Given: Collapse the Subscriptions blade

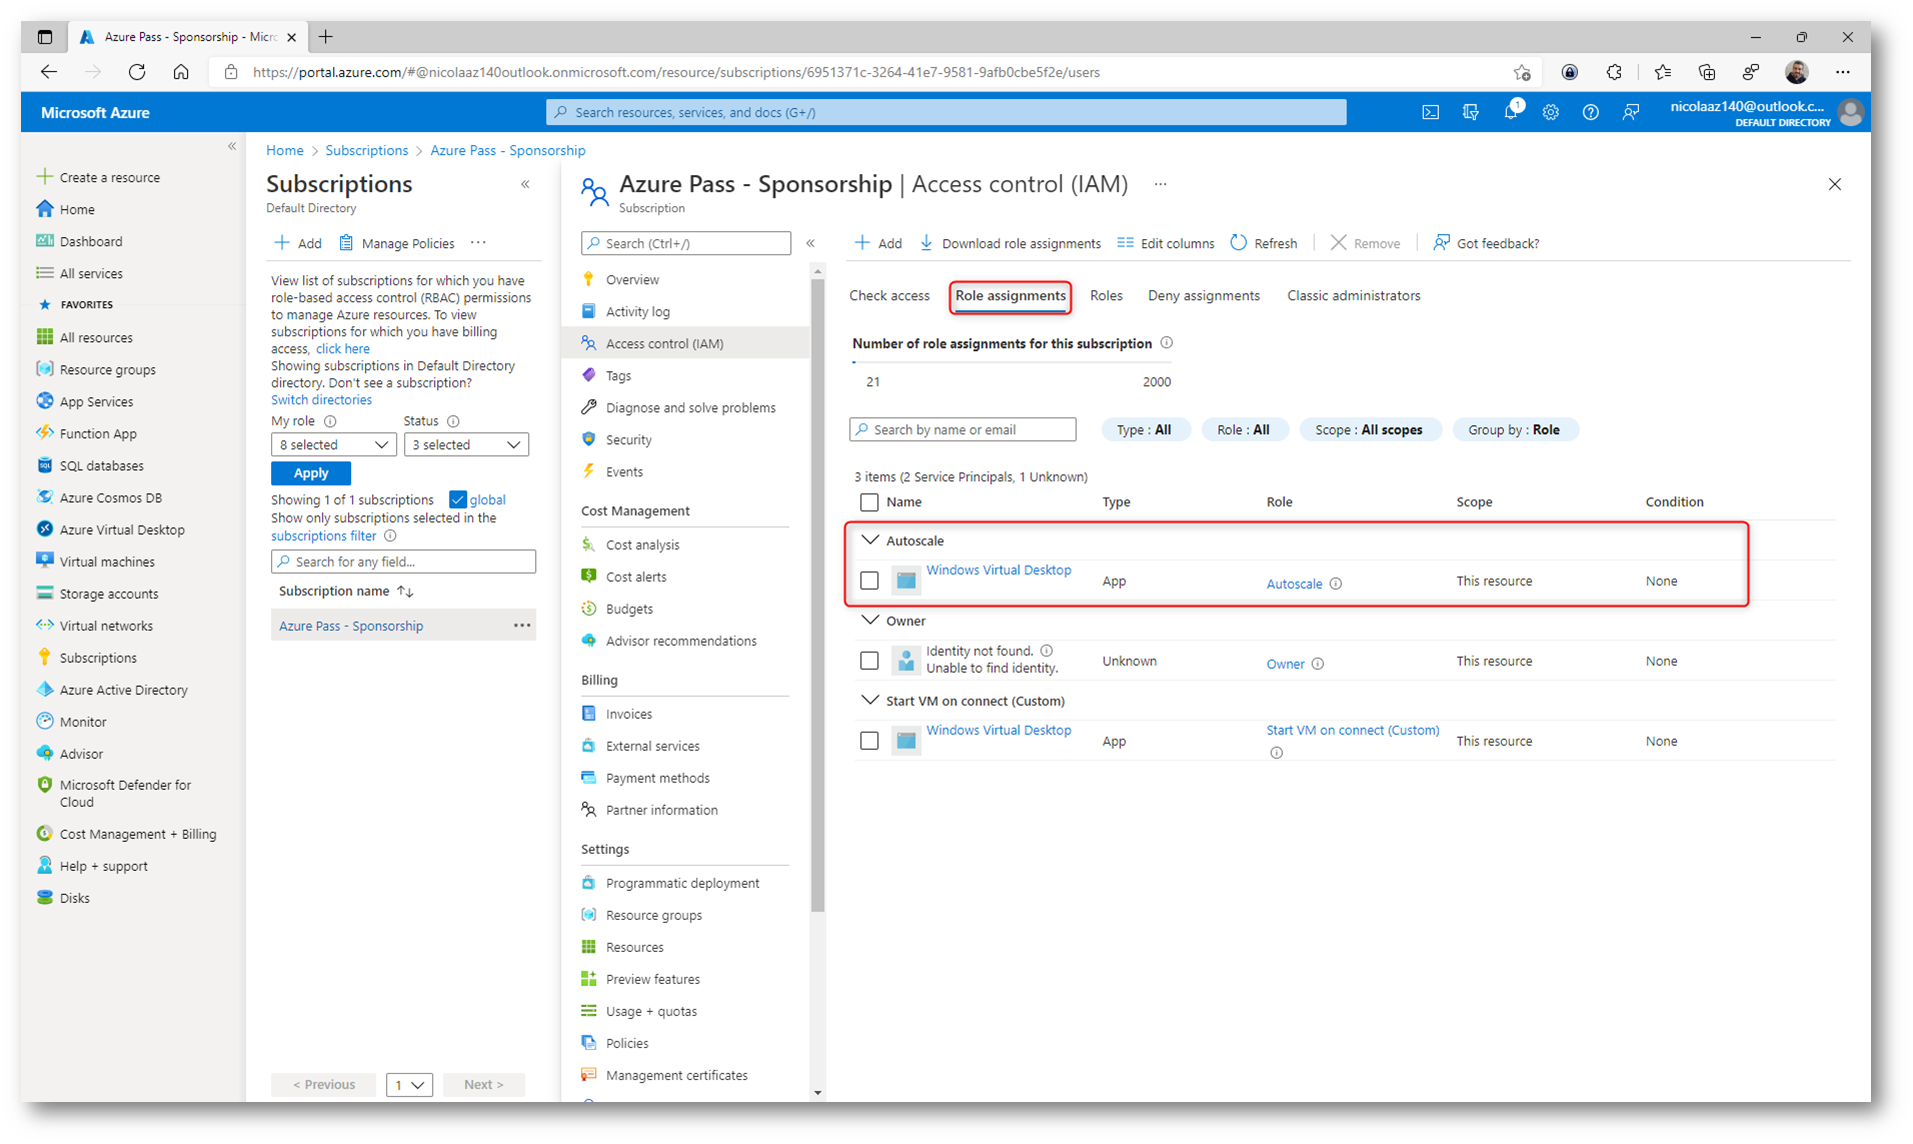Looking at the screenshot, I should 525,184.
